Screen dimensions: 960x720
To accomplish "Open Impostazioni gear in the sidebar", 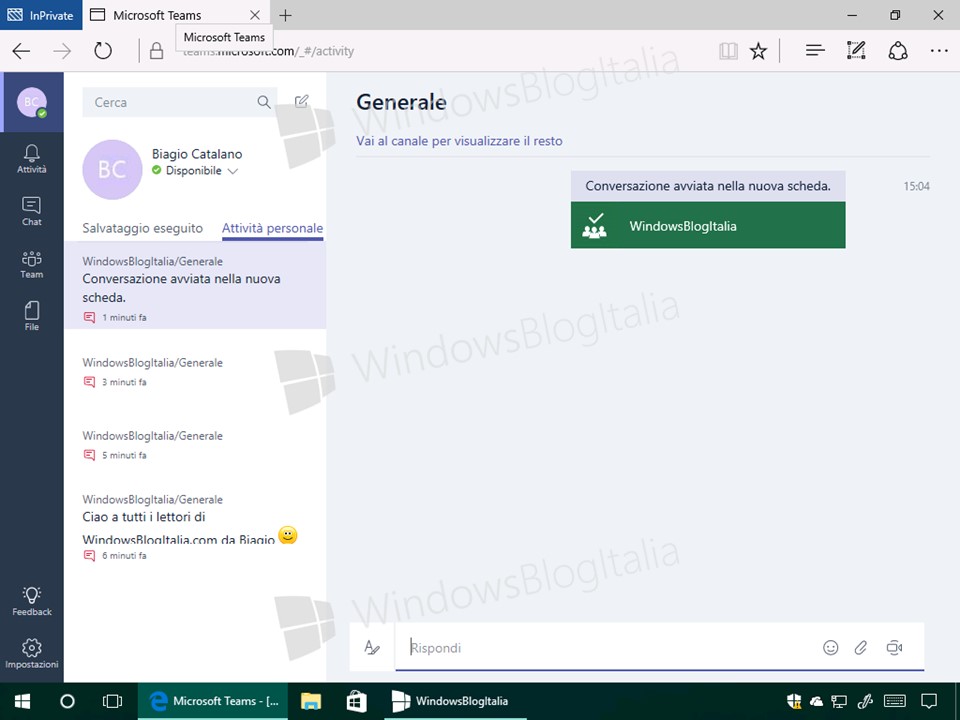I will [31, 653].
